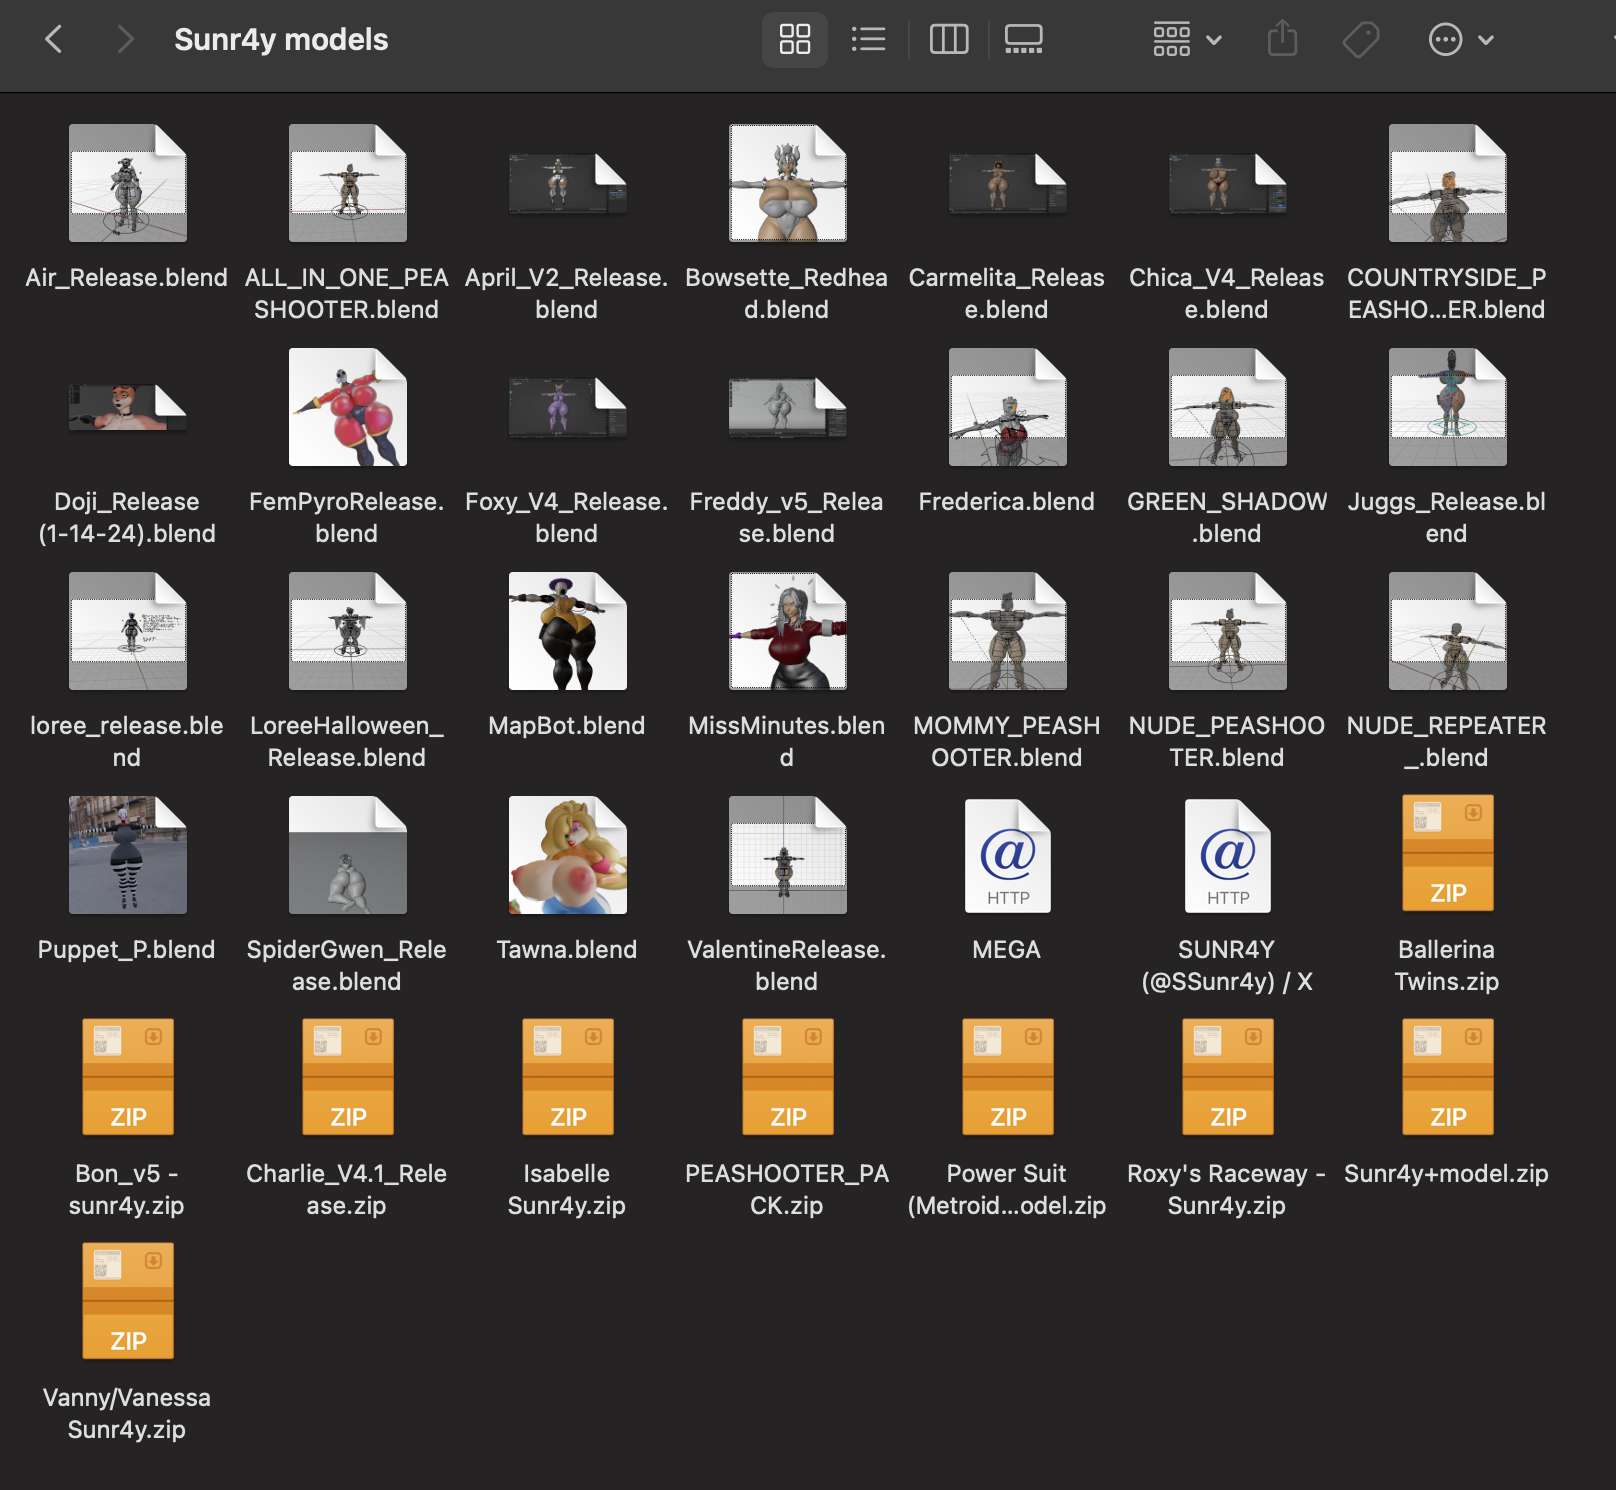This screenshot has height=1490, width=1616.
Task: Select Sunr4y+model.zip archive icon
Action: (x=1448, y=1077)
